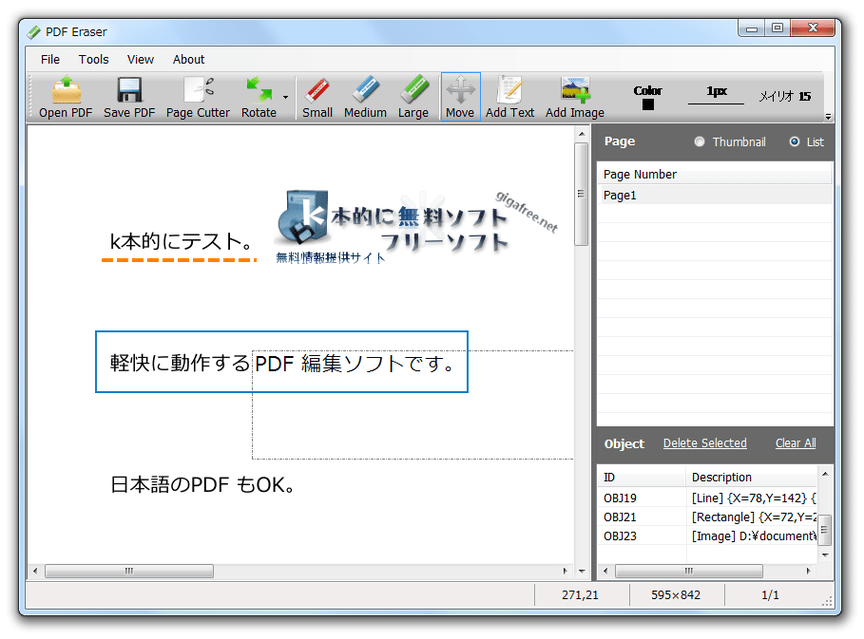Image resolution: width=864 pixels, height=639 pixels.
Task: Click the object list horizontal scrollbar thumb
Action: point(689,571)
